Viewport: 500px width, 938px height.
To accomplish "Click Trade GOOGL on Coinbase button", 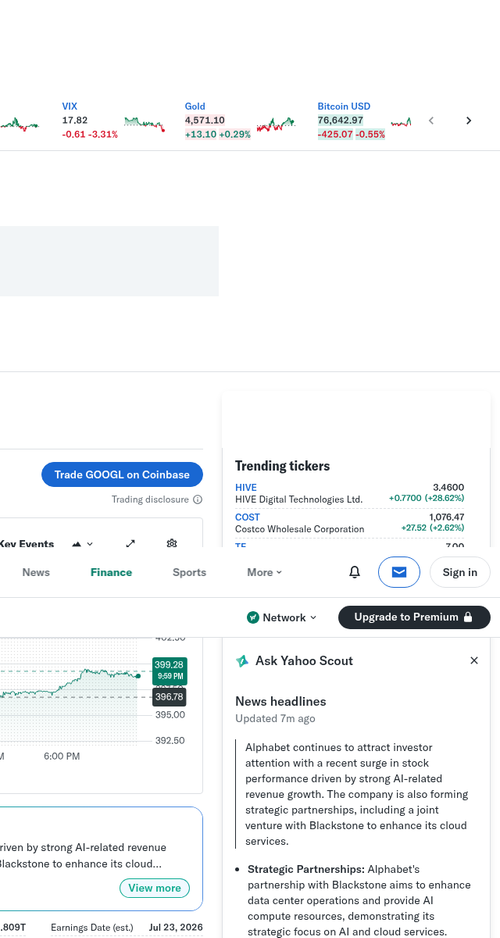I will (x=122, y=474).
